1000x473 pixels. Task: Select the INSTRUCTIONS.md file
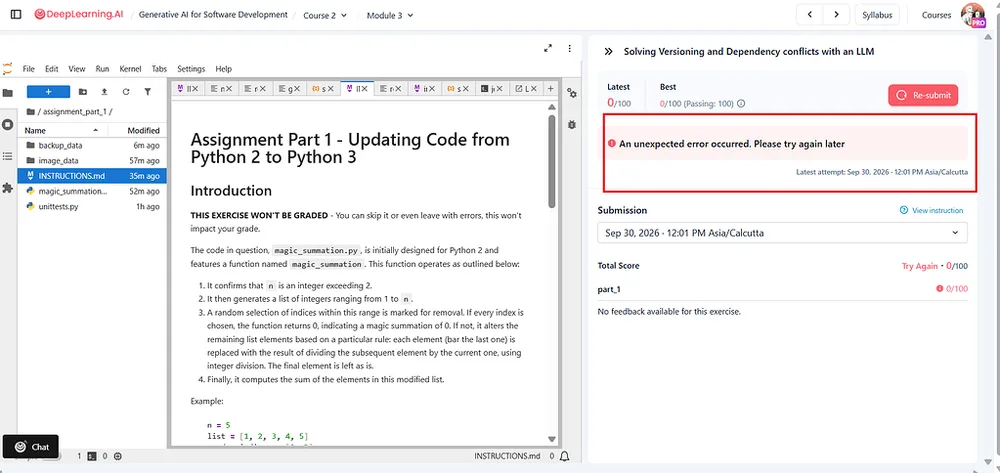click(92, 176)
